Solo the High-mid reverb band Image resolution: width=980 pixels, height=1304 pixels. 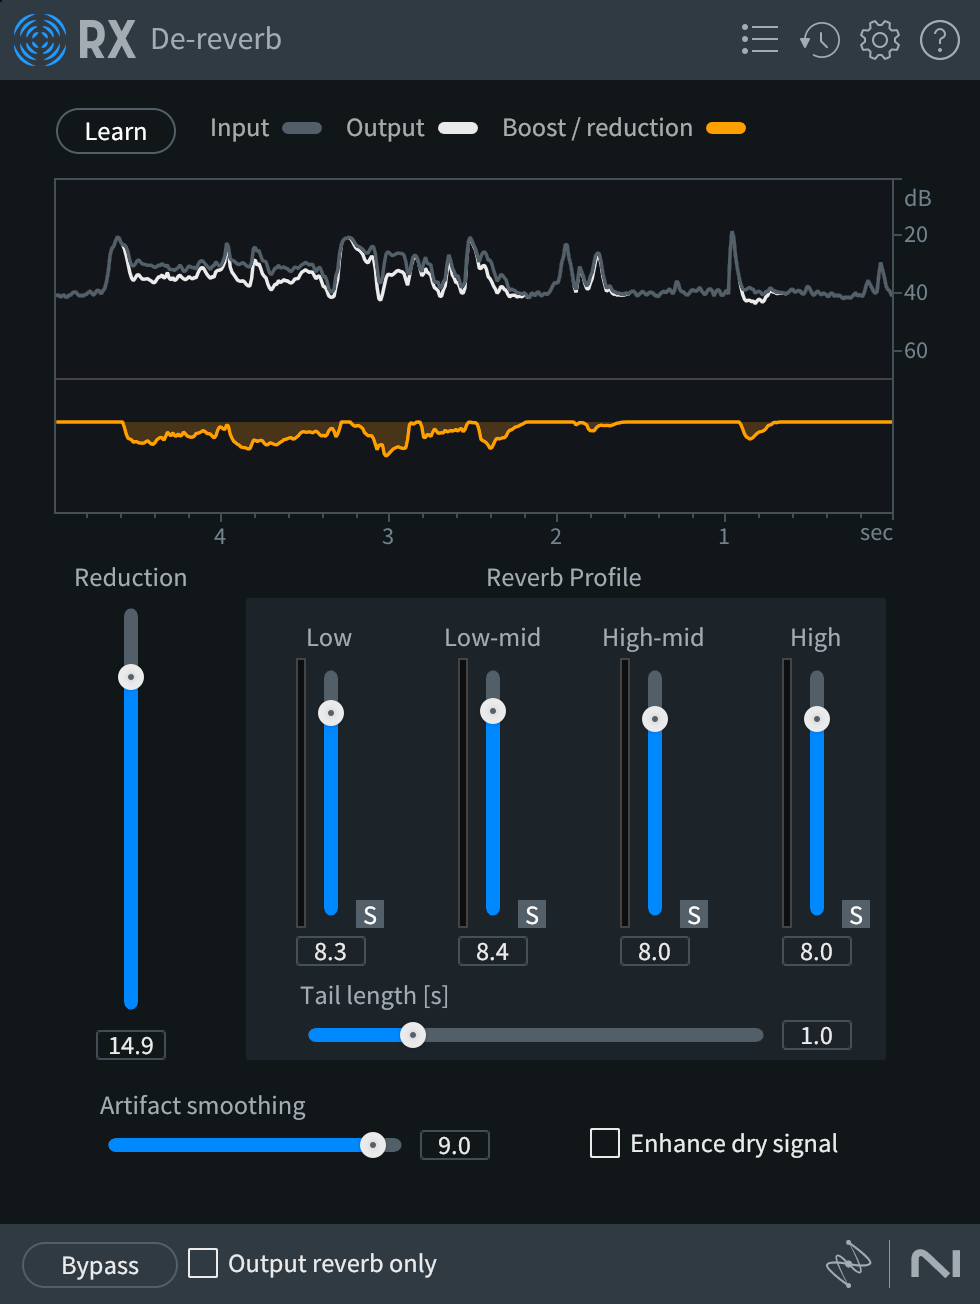point(693,913)
